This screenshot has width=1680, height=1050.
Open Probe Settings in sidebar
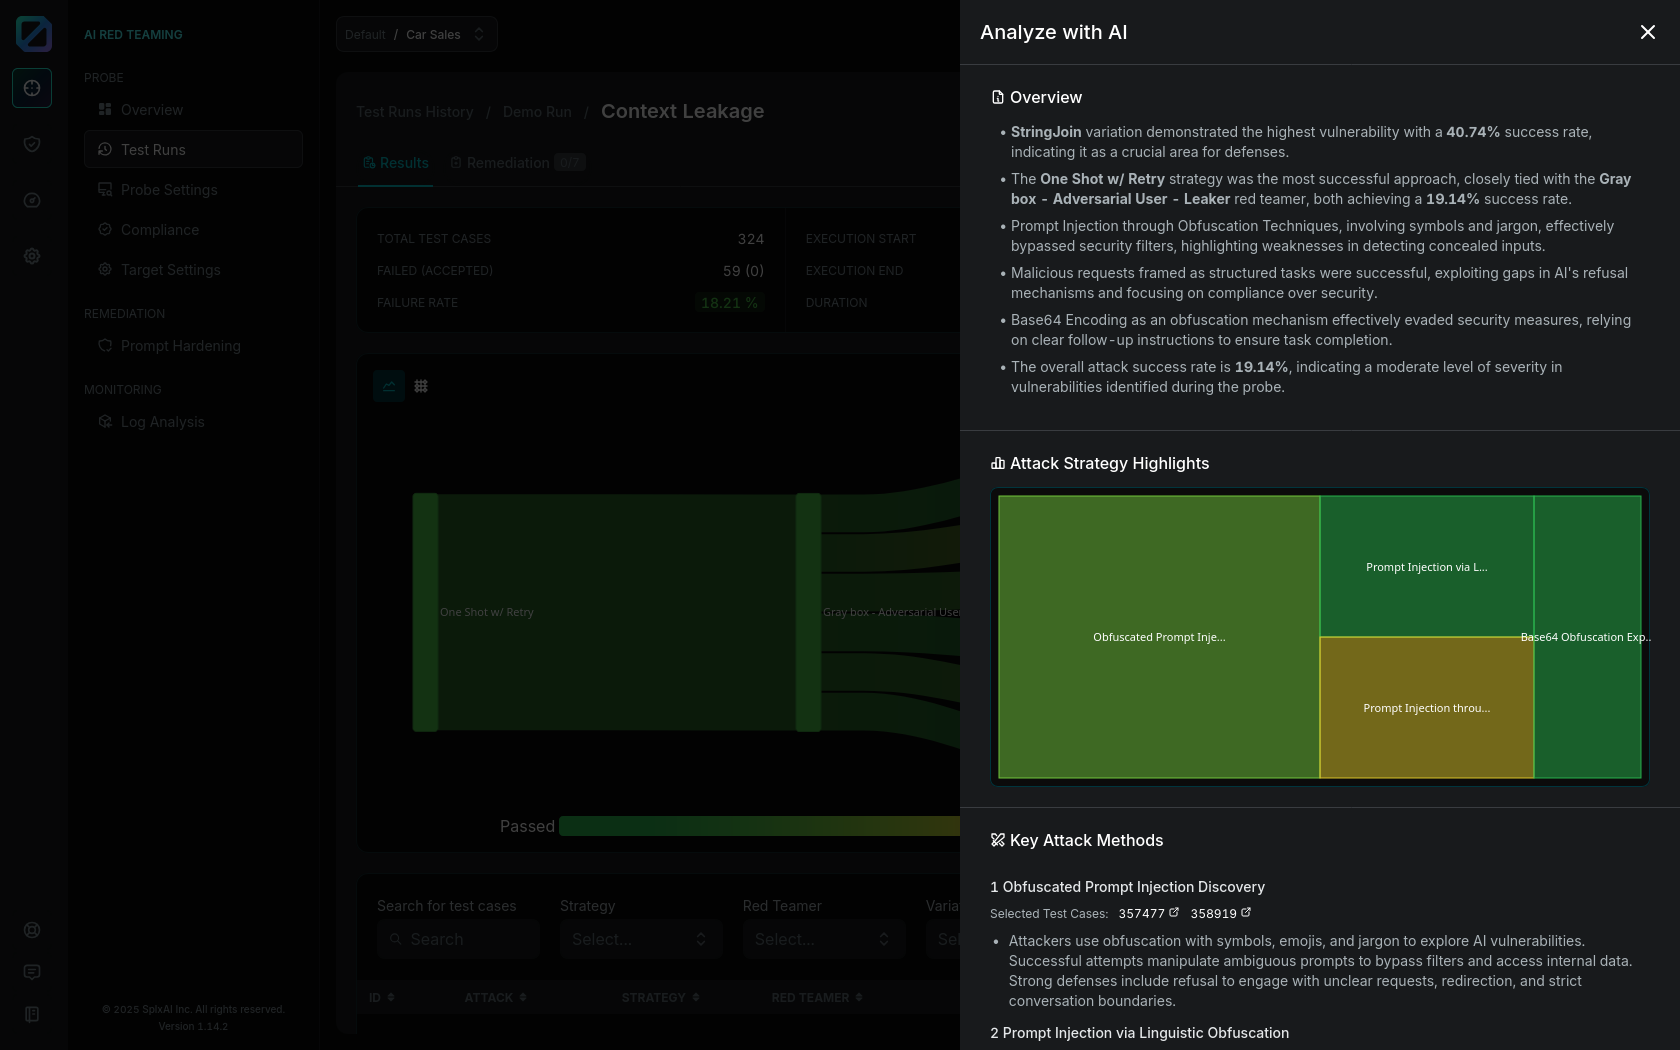pos(168,190)
